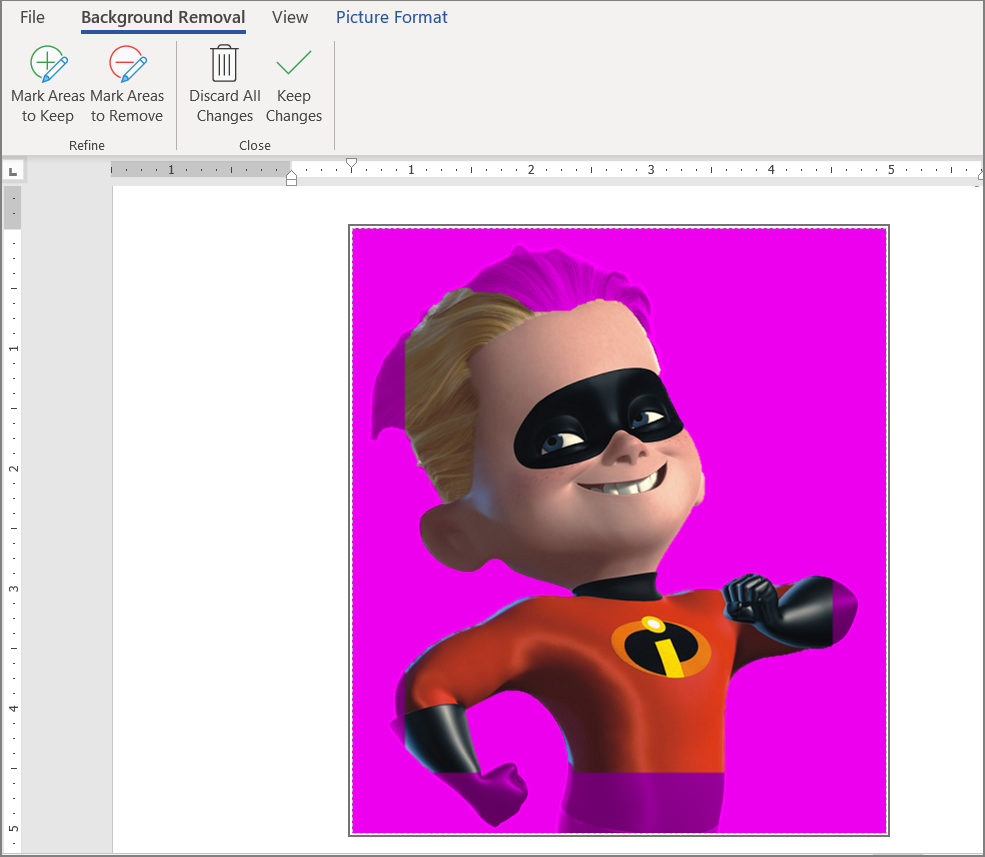Open the View tab
985x857 pixels.
coord(290,17)
